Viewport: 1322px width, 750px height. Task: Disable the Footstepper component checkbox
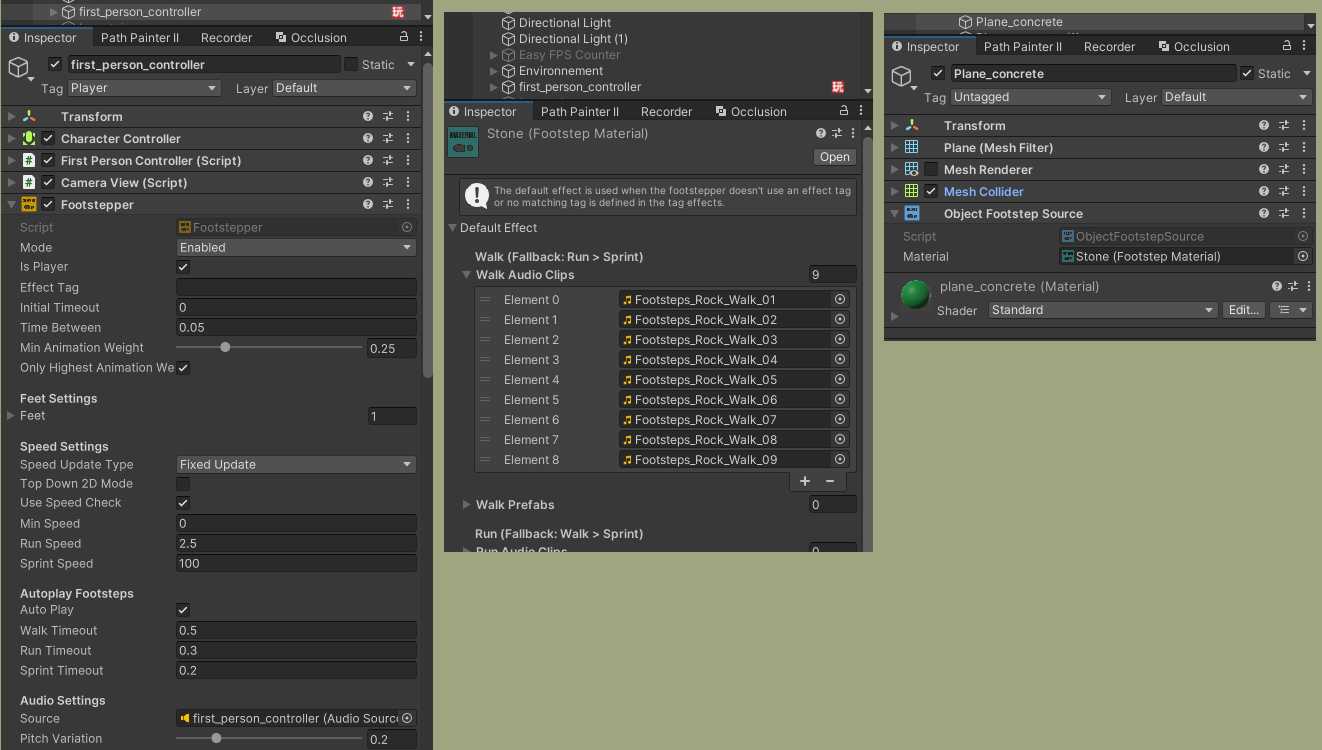(x=48, y=205)
